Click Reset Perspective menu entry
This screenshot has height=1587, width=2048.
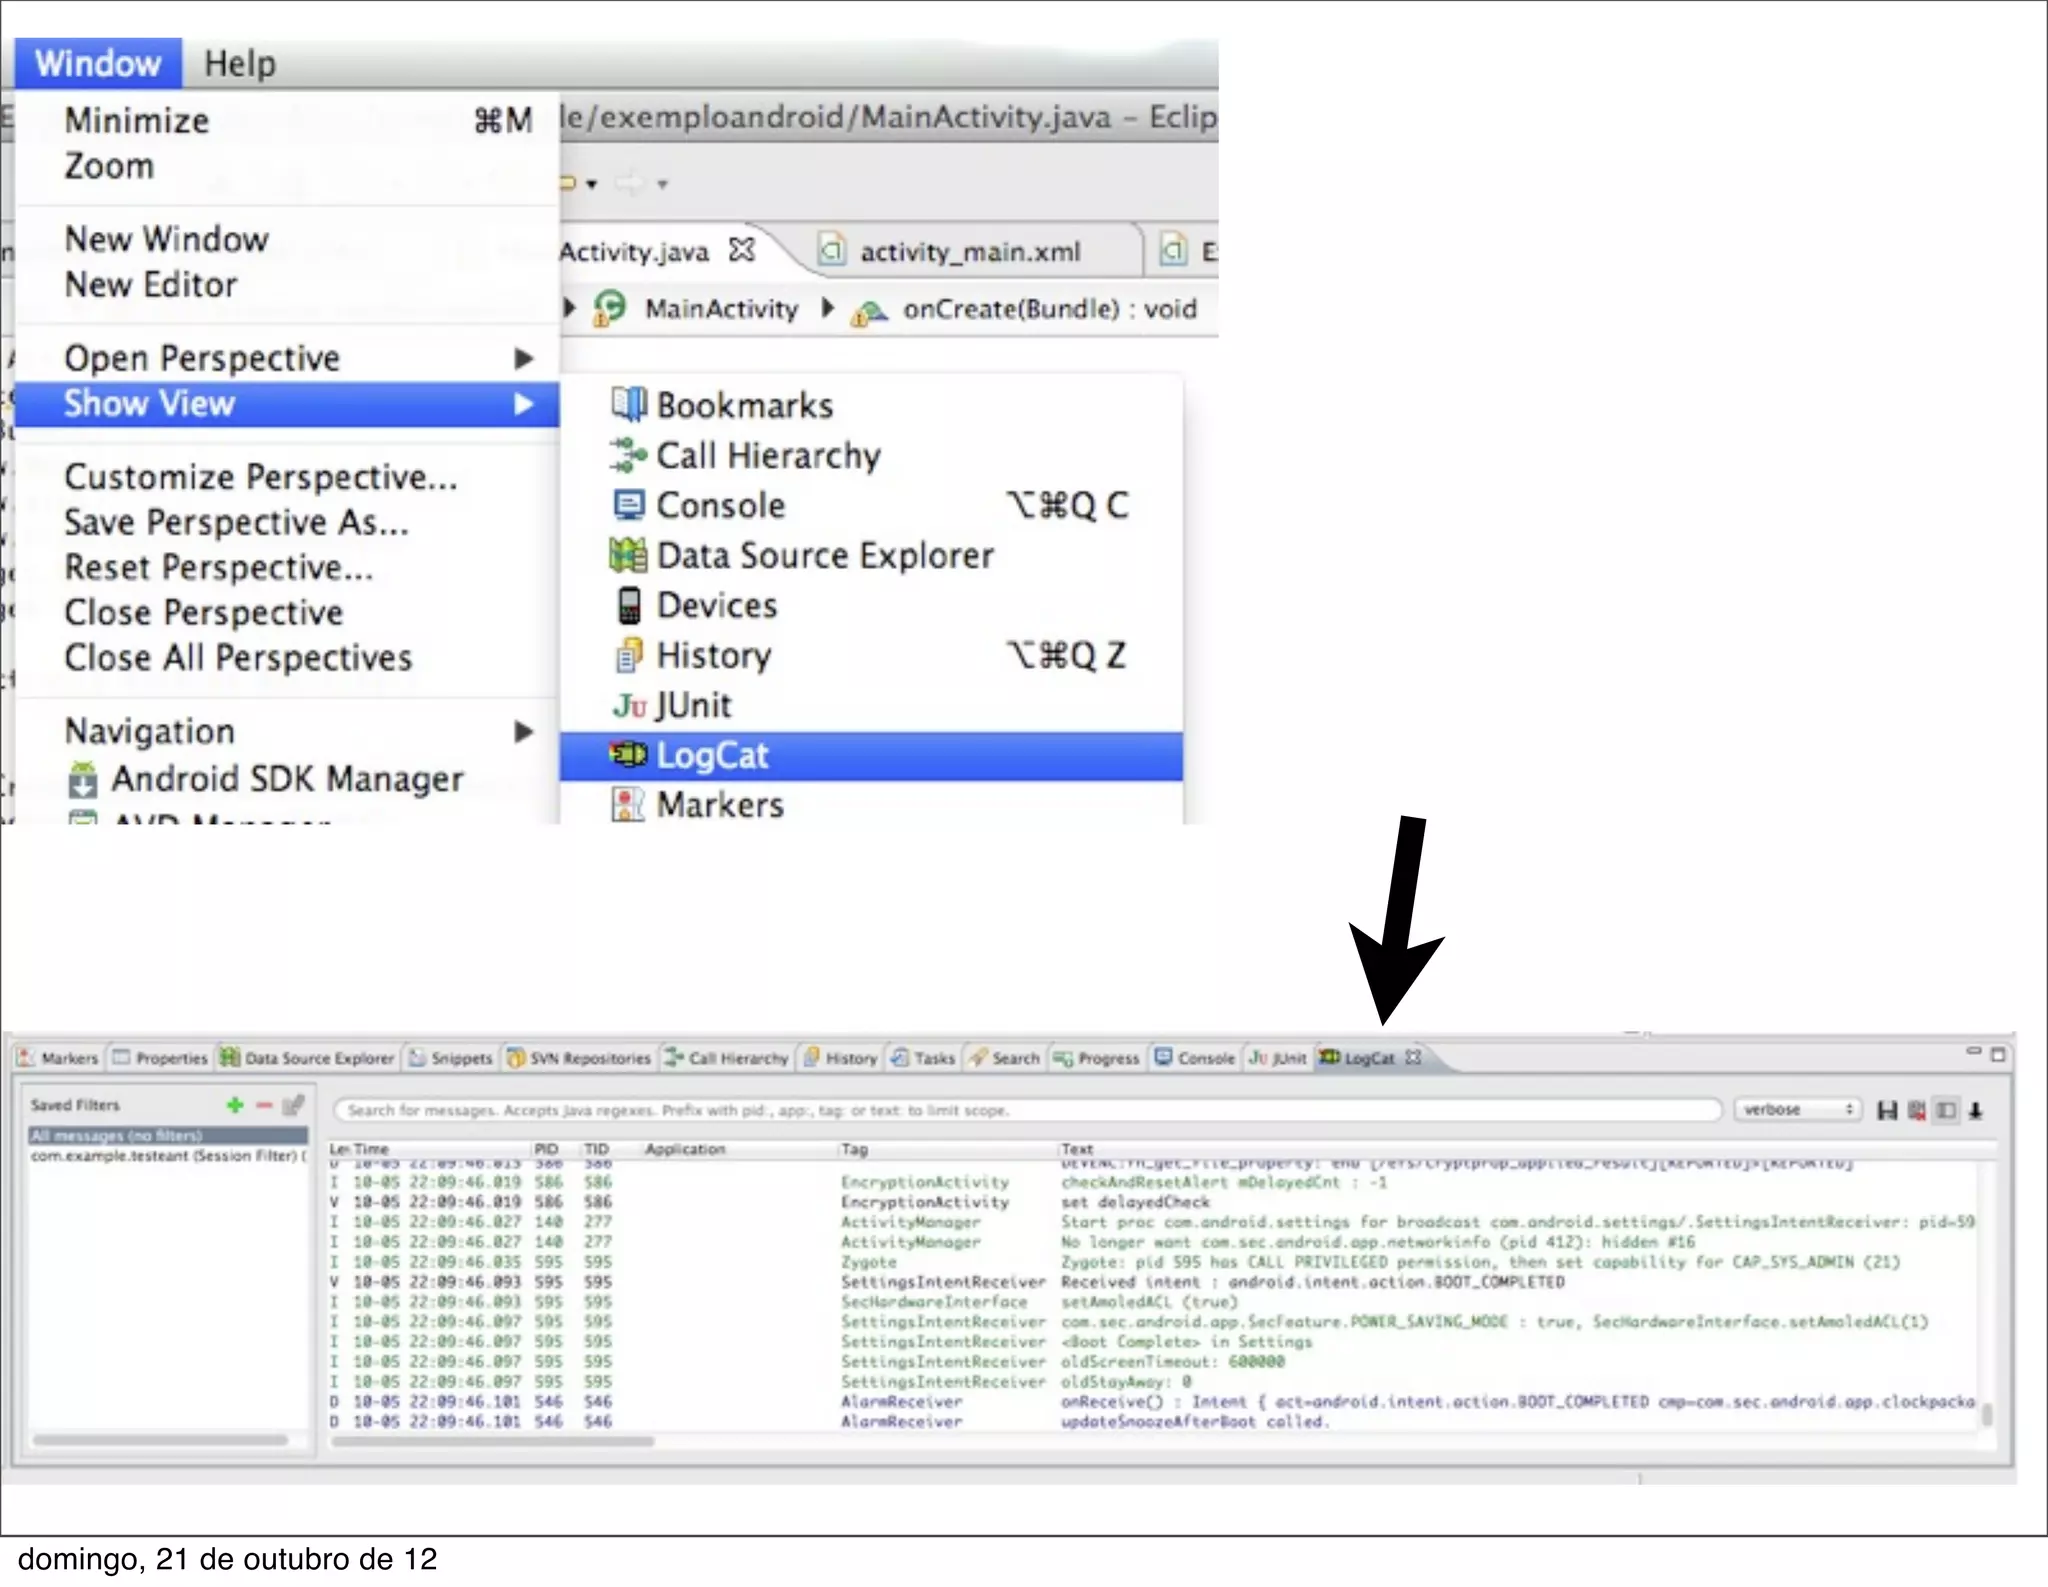218,568
